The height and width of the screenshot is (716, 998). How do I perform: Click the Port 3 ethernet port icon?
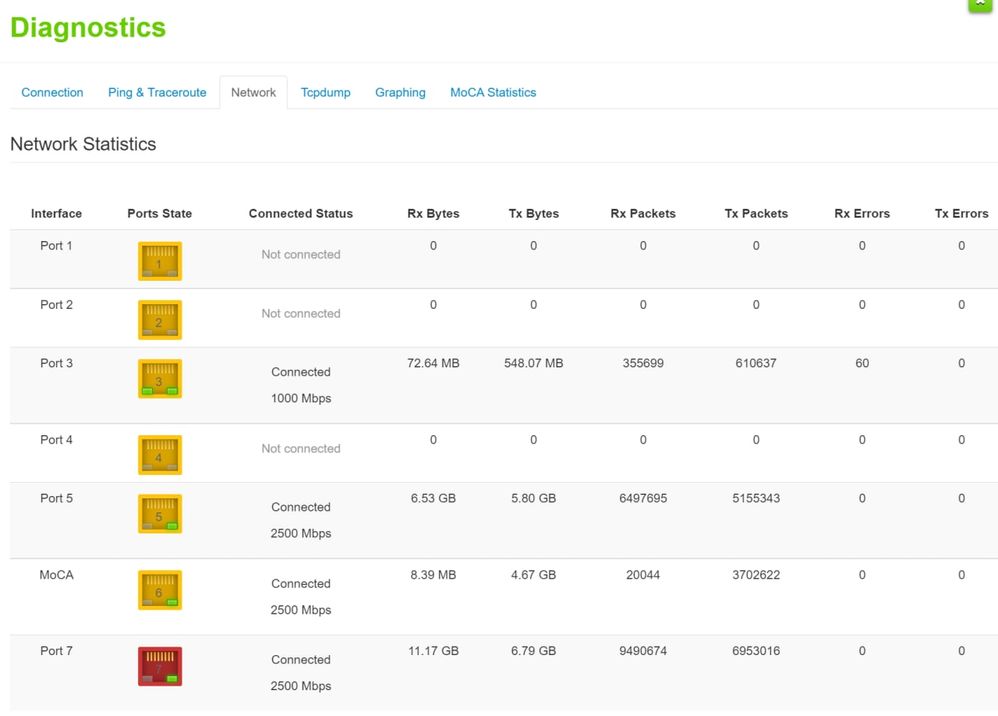(159, 380)
